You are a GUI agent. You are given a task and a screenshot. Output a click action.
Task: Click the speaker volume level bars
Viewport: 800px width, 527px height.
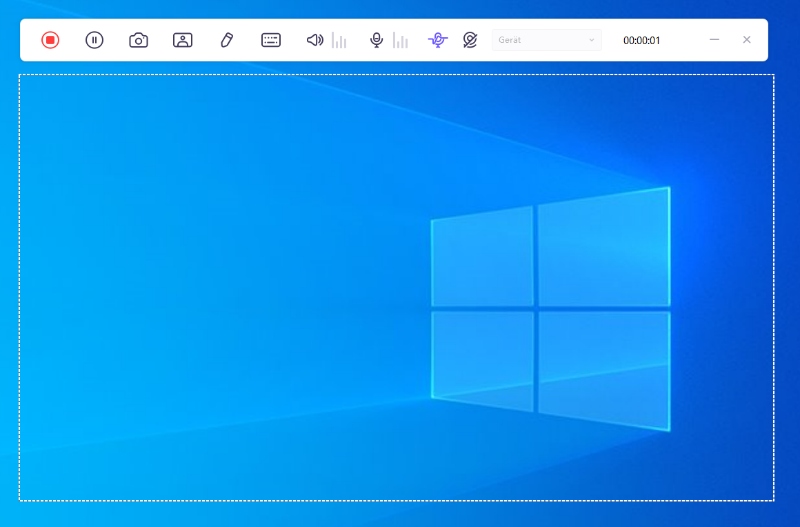tap(340, 41)
